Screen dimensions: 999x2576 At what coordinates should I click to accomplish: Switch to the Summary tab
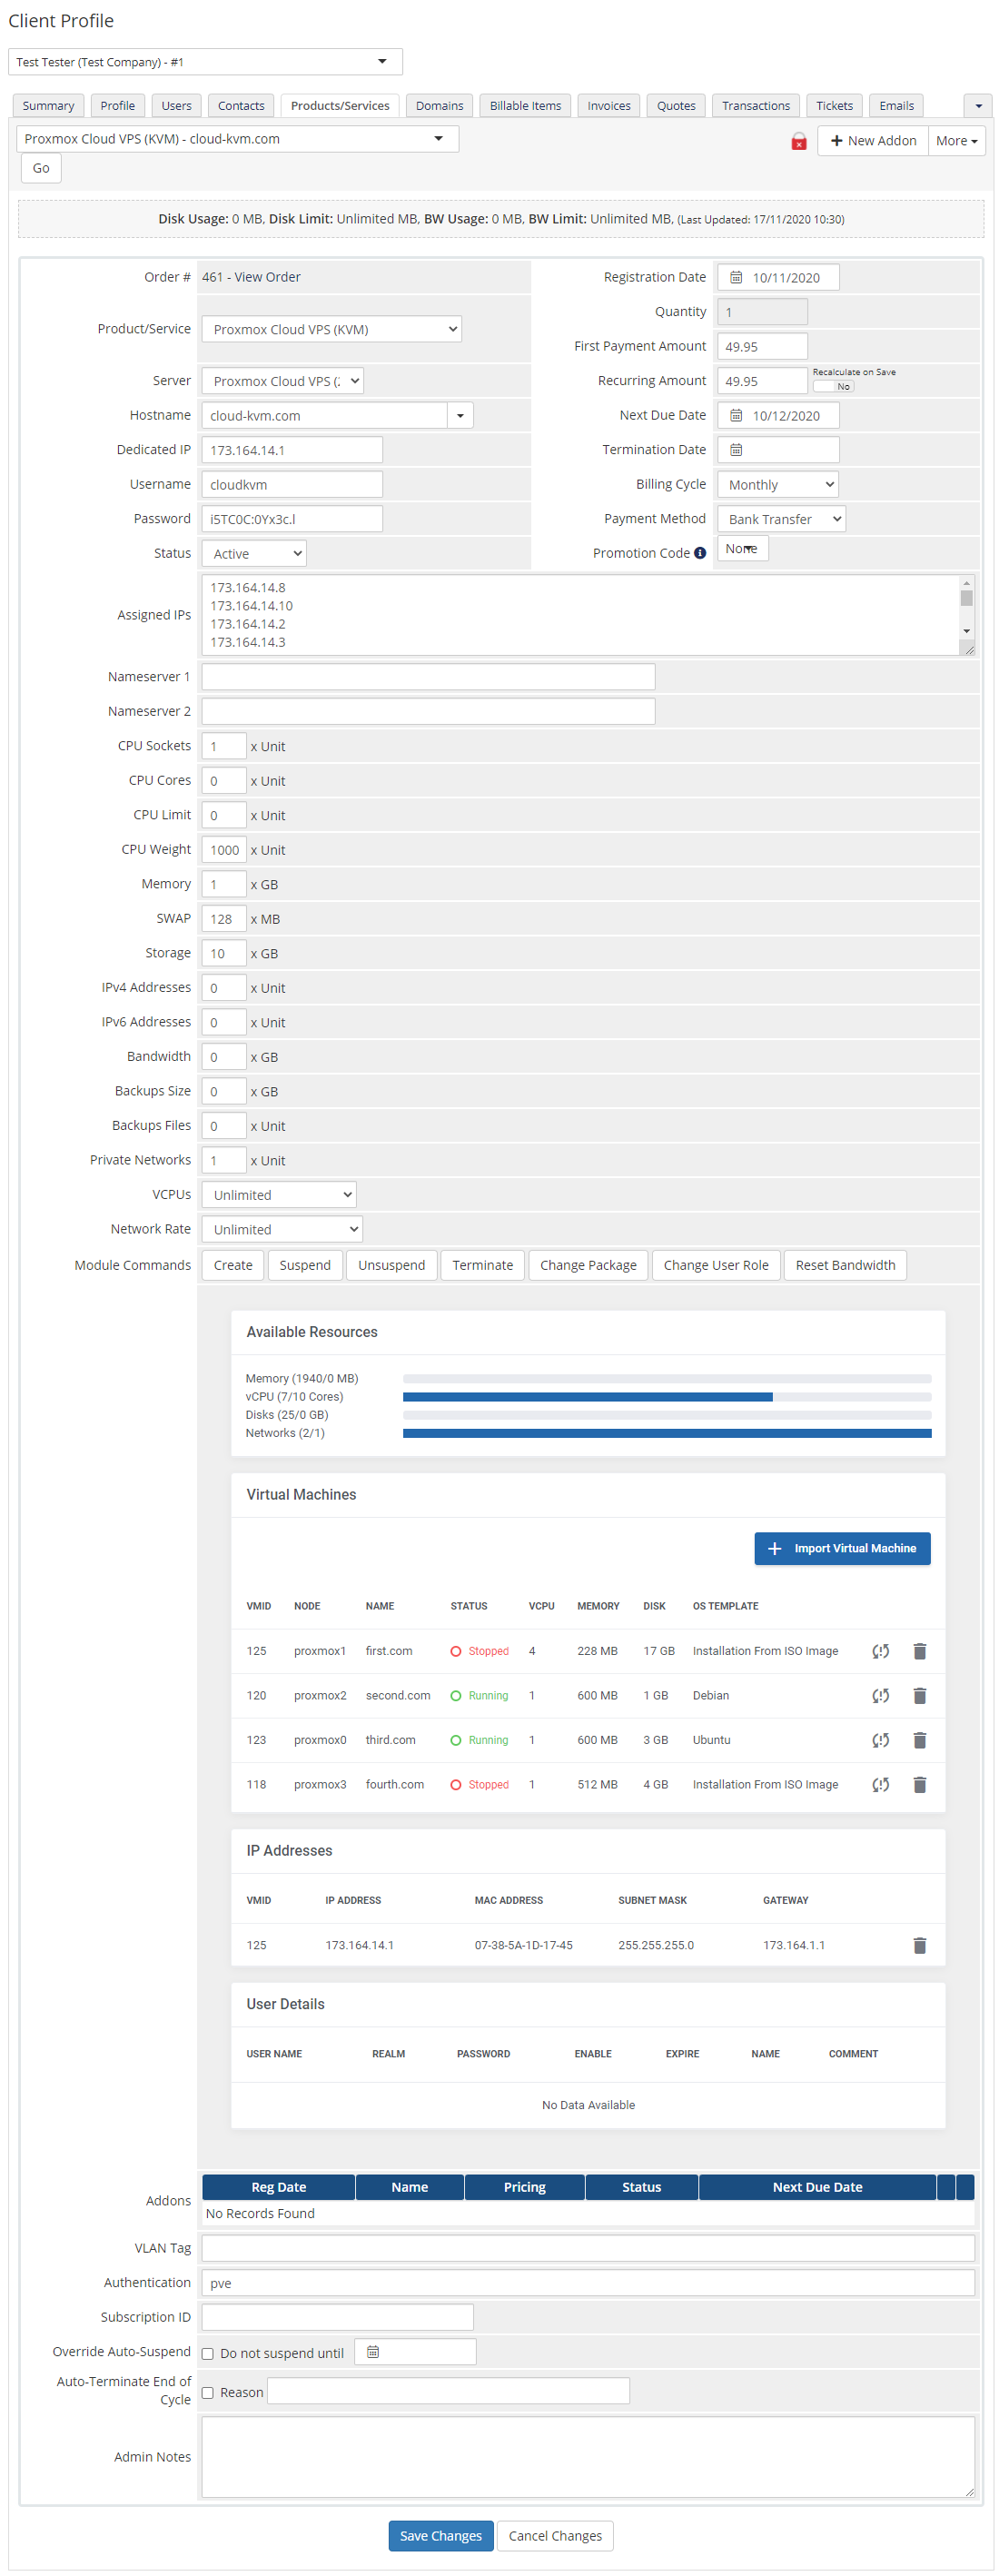tap(48, 105)
